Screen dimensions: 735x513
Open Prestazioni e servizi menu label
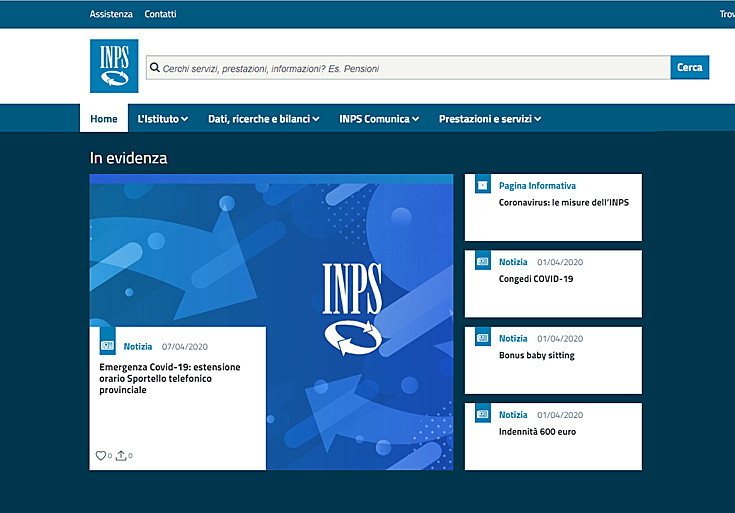[485, 119]
